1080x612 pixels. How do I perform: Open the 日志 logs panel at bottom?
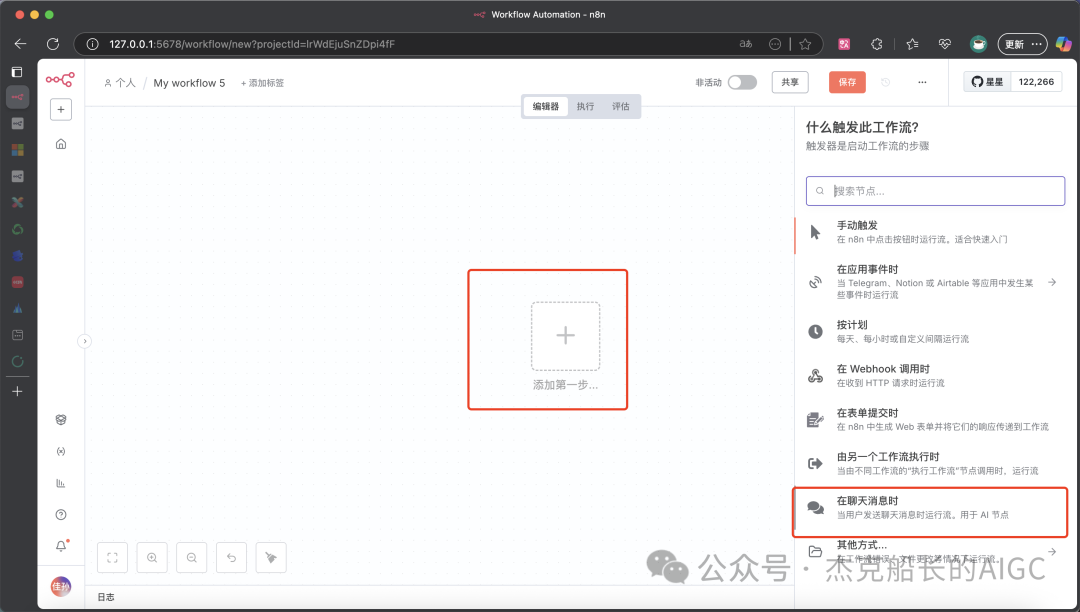(x=106, y=597)
